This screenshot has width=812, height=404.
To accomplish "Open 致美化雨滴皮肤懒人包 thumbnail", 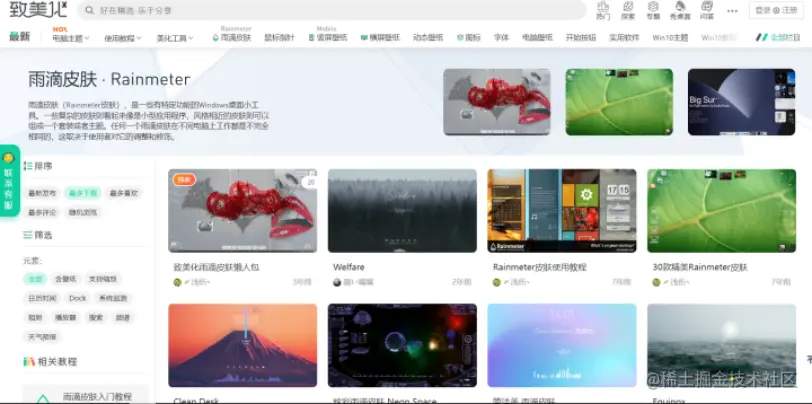I will [242, 211].
